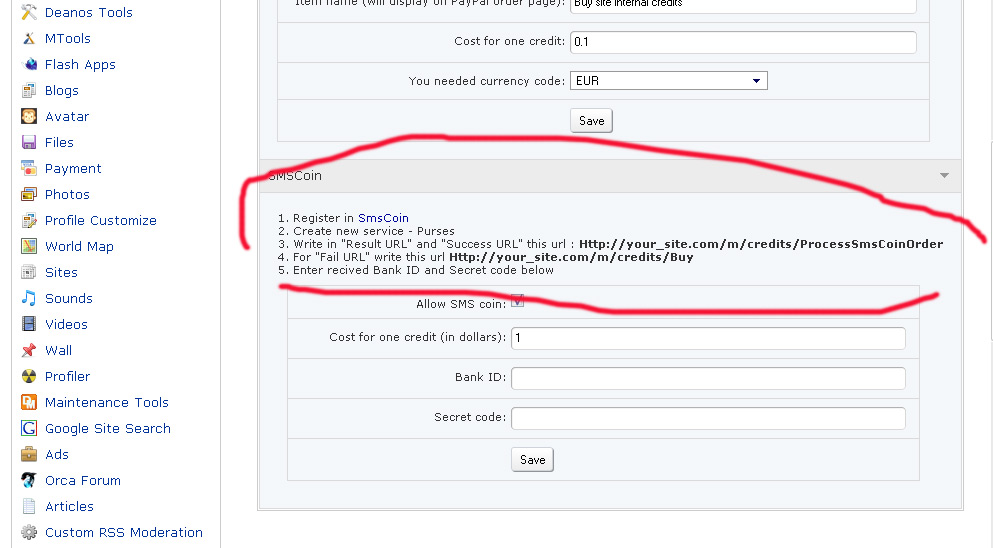Open the Payment menu item
This screenshot has width=993, height=548.
(x=73, y=168)
